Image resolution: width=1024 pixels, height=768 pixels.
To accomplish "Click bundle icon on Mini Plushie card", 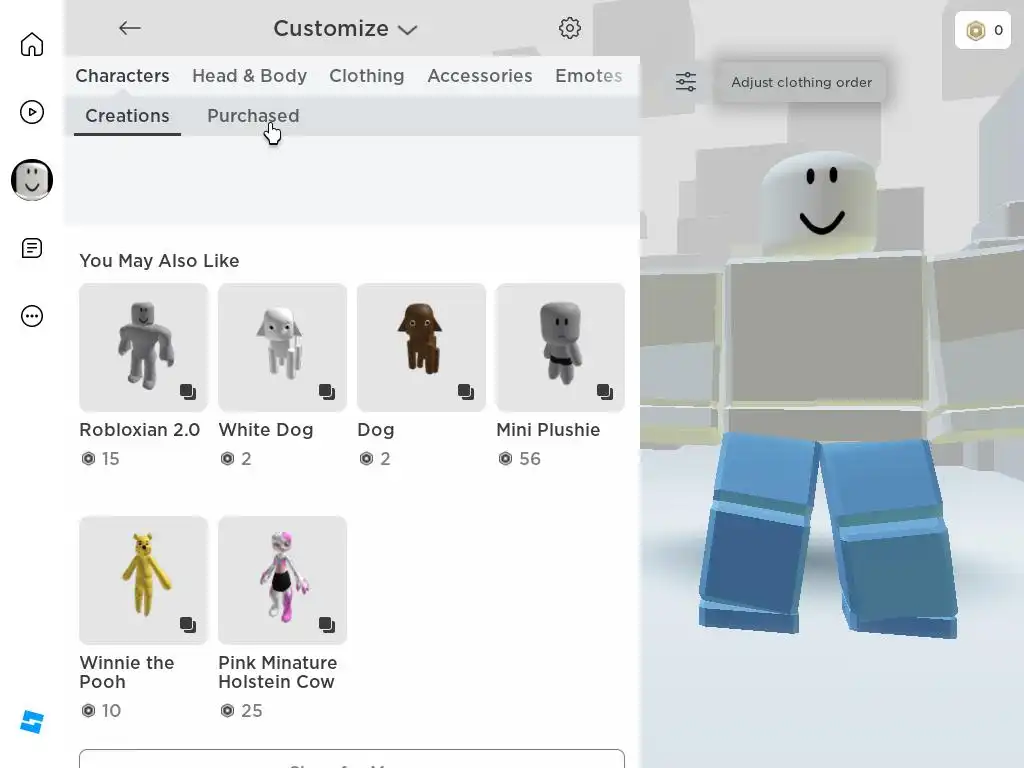I will click(605, 392).
